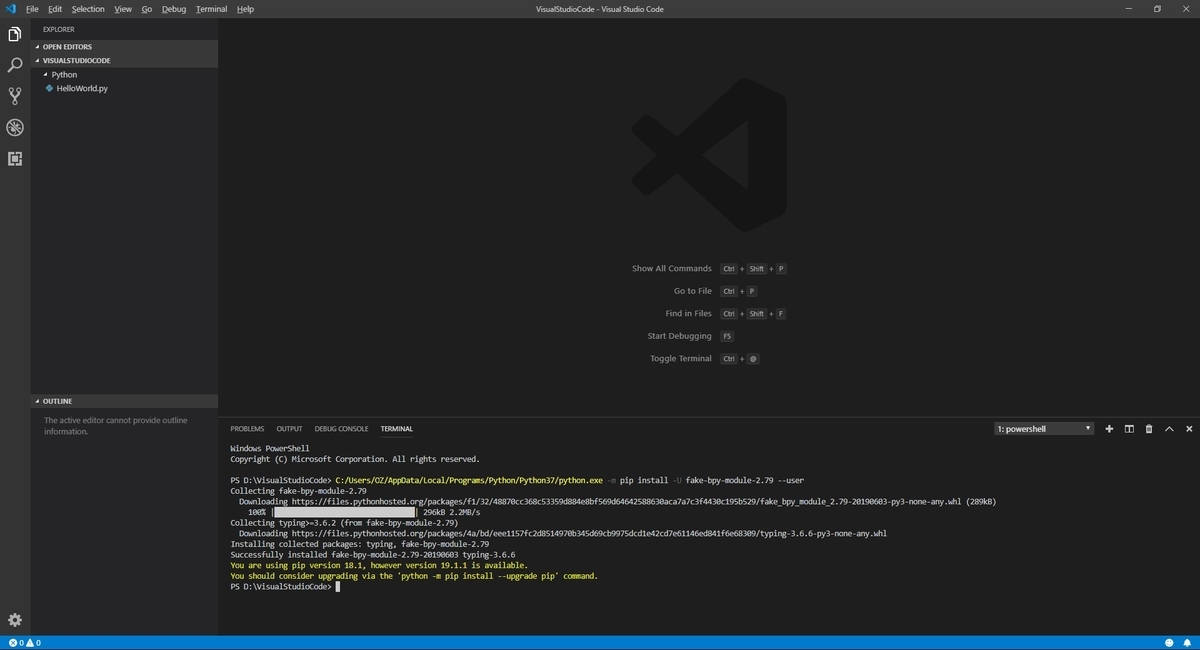Expand the Open Editors section

coord(124,46)
